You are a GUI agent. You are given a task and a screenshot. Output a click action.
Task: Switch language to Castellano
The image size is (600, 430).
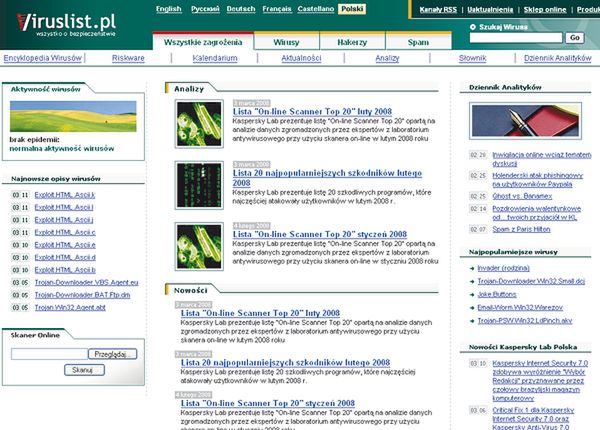[316, 9]
